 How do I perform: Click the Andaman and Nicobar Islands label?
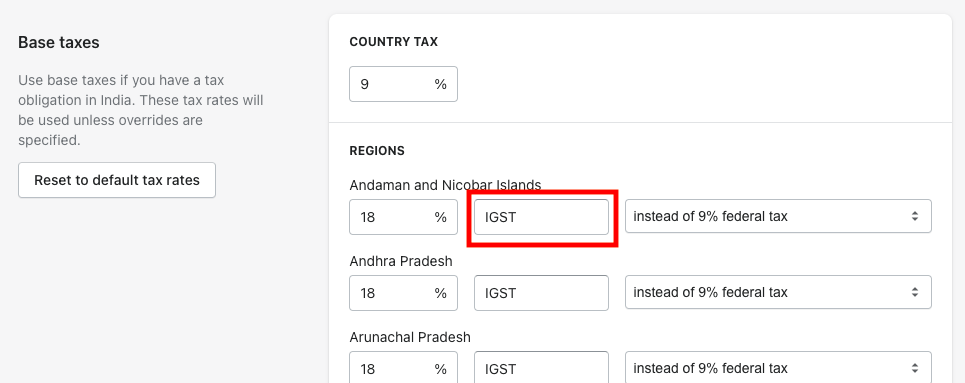pyautogui.click(x=445, y=185)
